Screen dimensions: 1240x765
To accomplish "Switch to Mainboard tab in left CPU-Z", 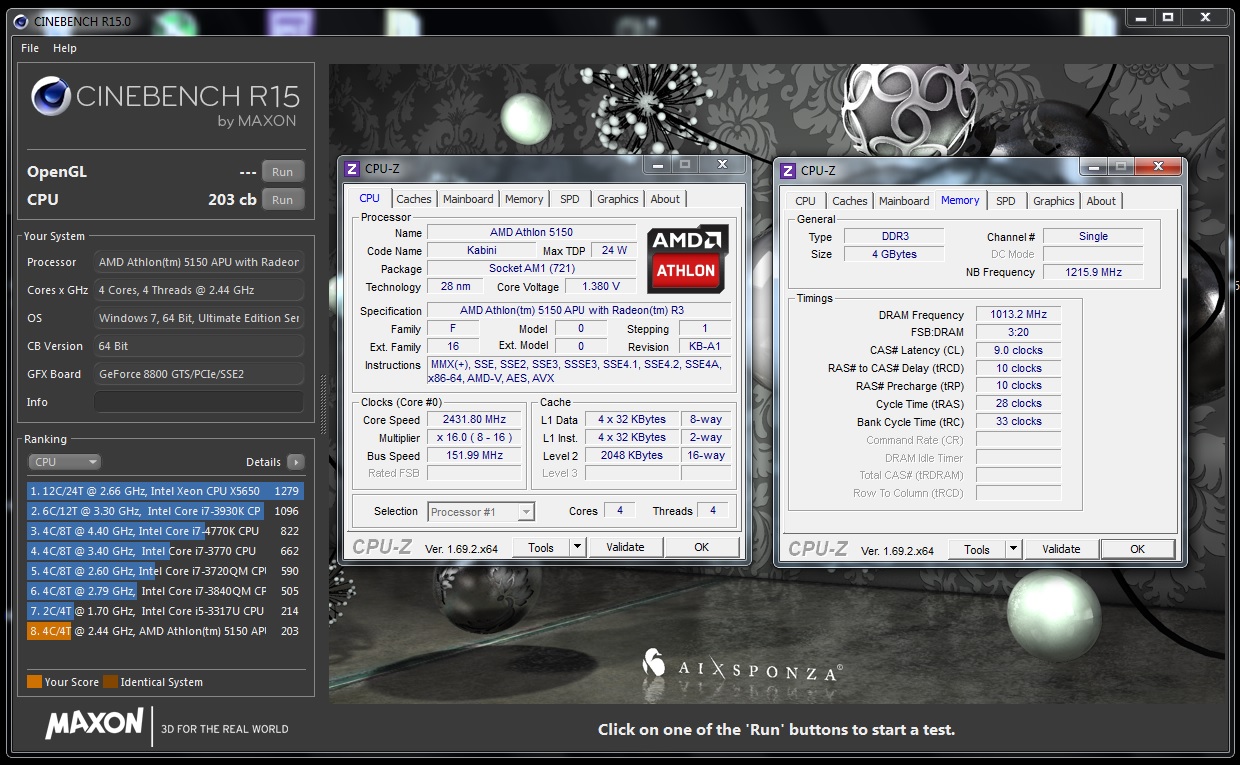I will pyautogui.click(x=468, y=199).
